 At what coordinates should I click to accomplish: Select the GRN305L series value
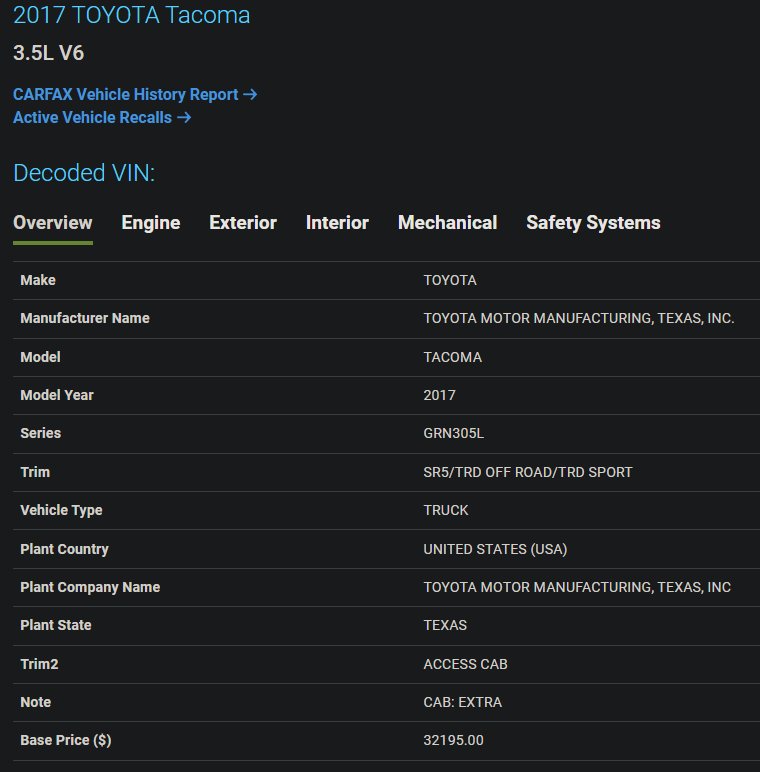click(x=453, y=433)
